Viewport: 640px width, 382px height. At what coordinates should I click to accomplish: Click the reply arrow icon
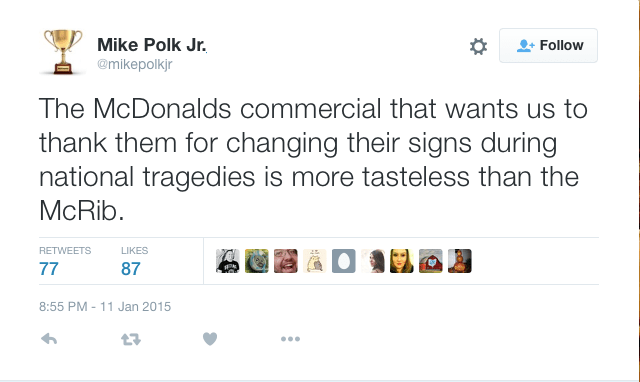coord(49,339)
